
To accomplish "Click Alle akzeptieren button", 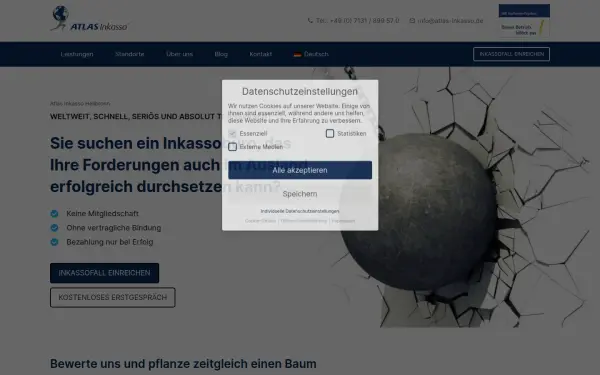I will (x=300, y=170).
